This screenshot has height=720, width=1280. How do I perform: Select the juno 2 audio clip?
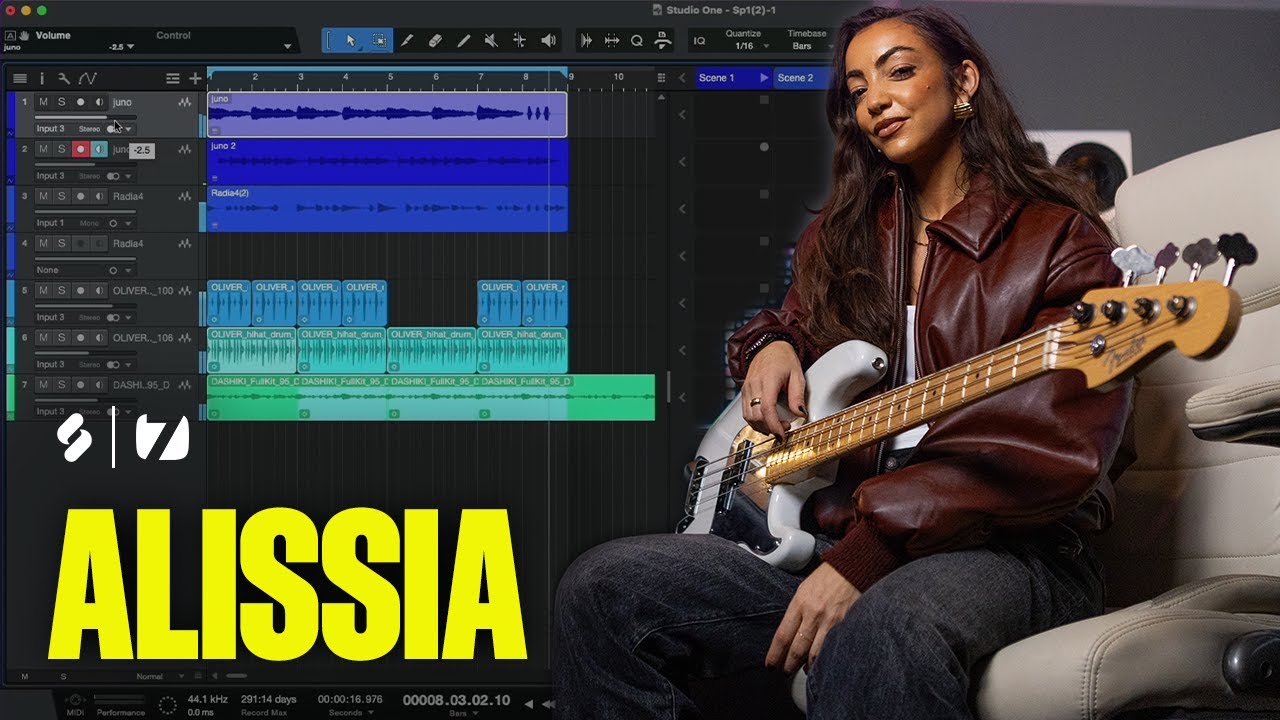[387, 162]
